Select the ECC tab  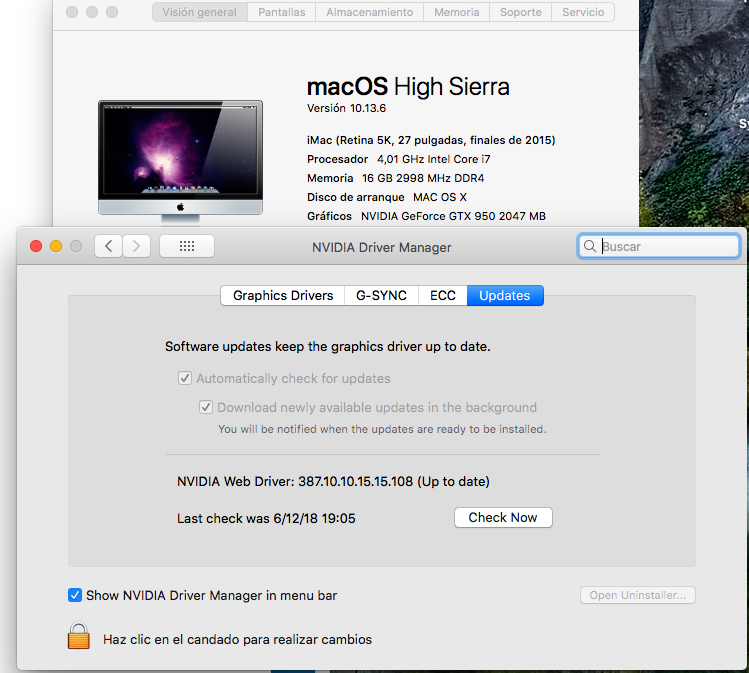(x=443, y=296)
